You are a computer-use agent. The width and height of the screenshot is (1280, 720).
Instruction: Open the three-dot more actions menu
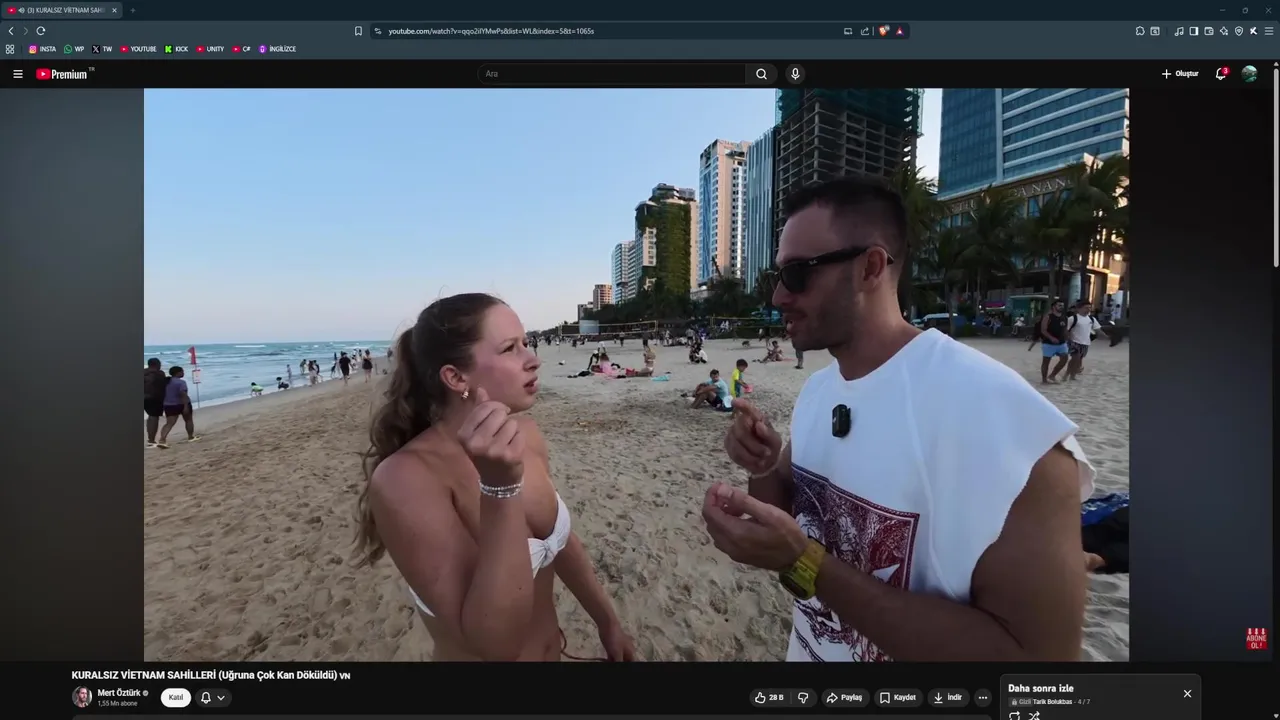[x=983, y=698]
